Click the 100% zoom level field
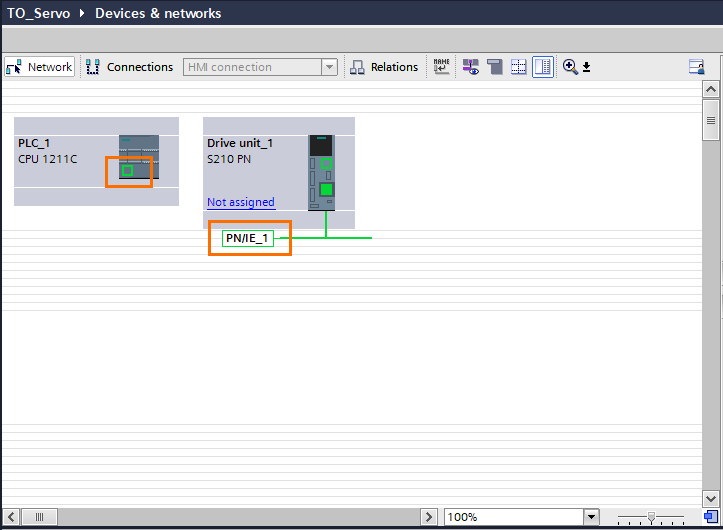 [514, 517]
